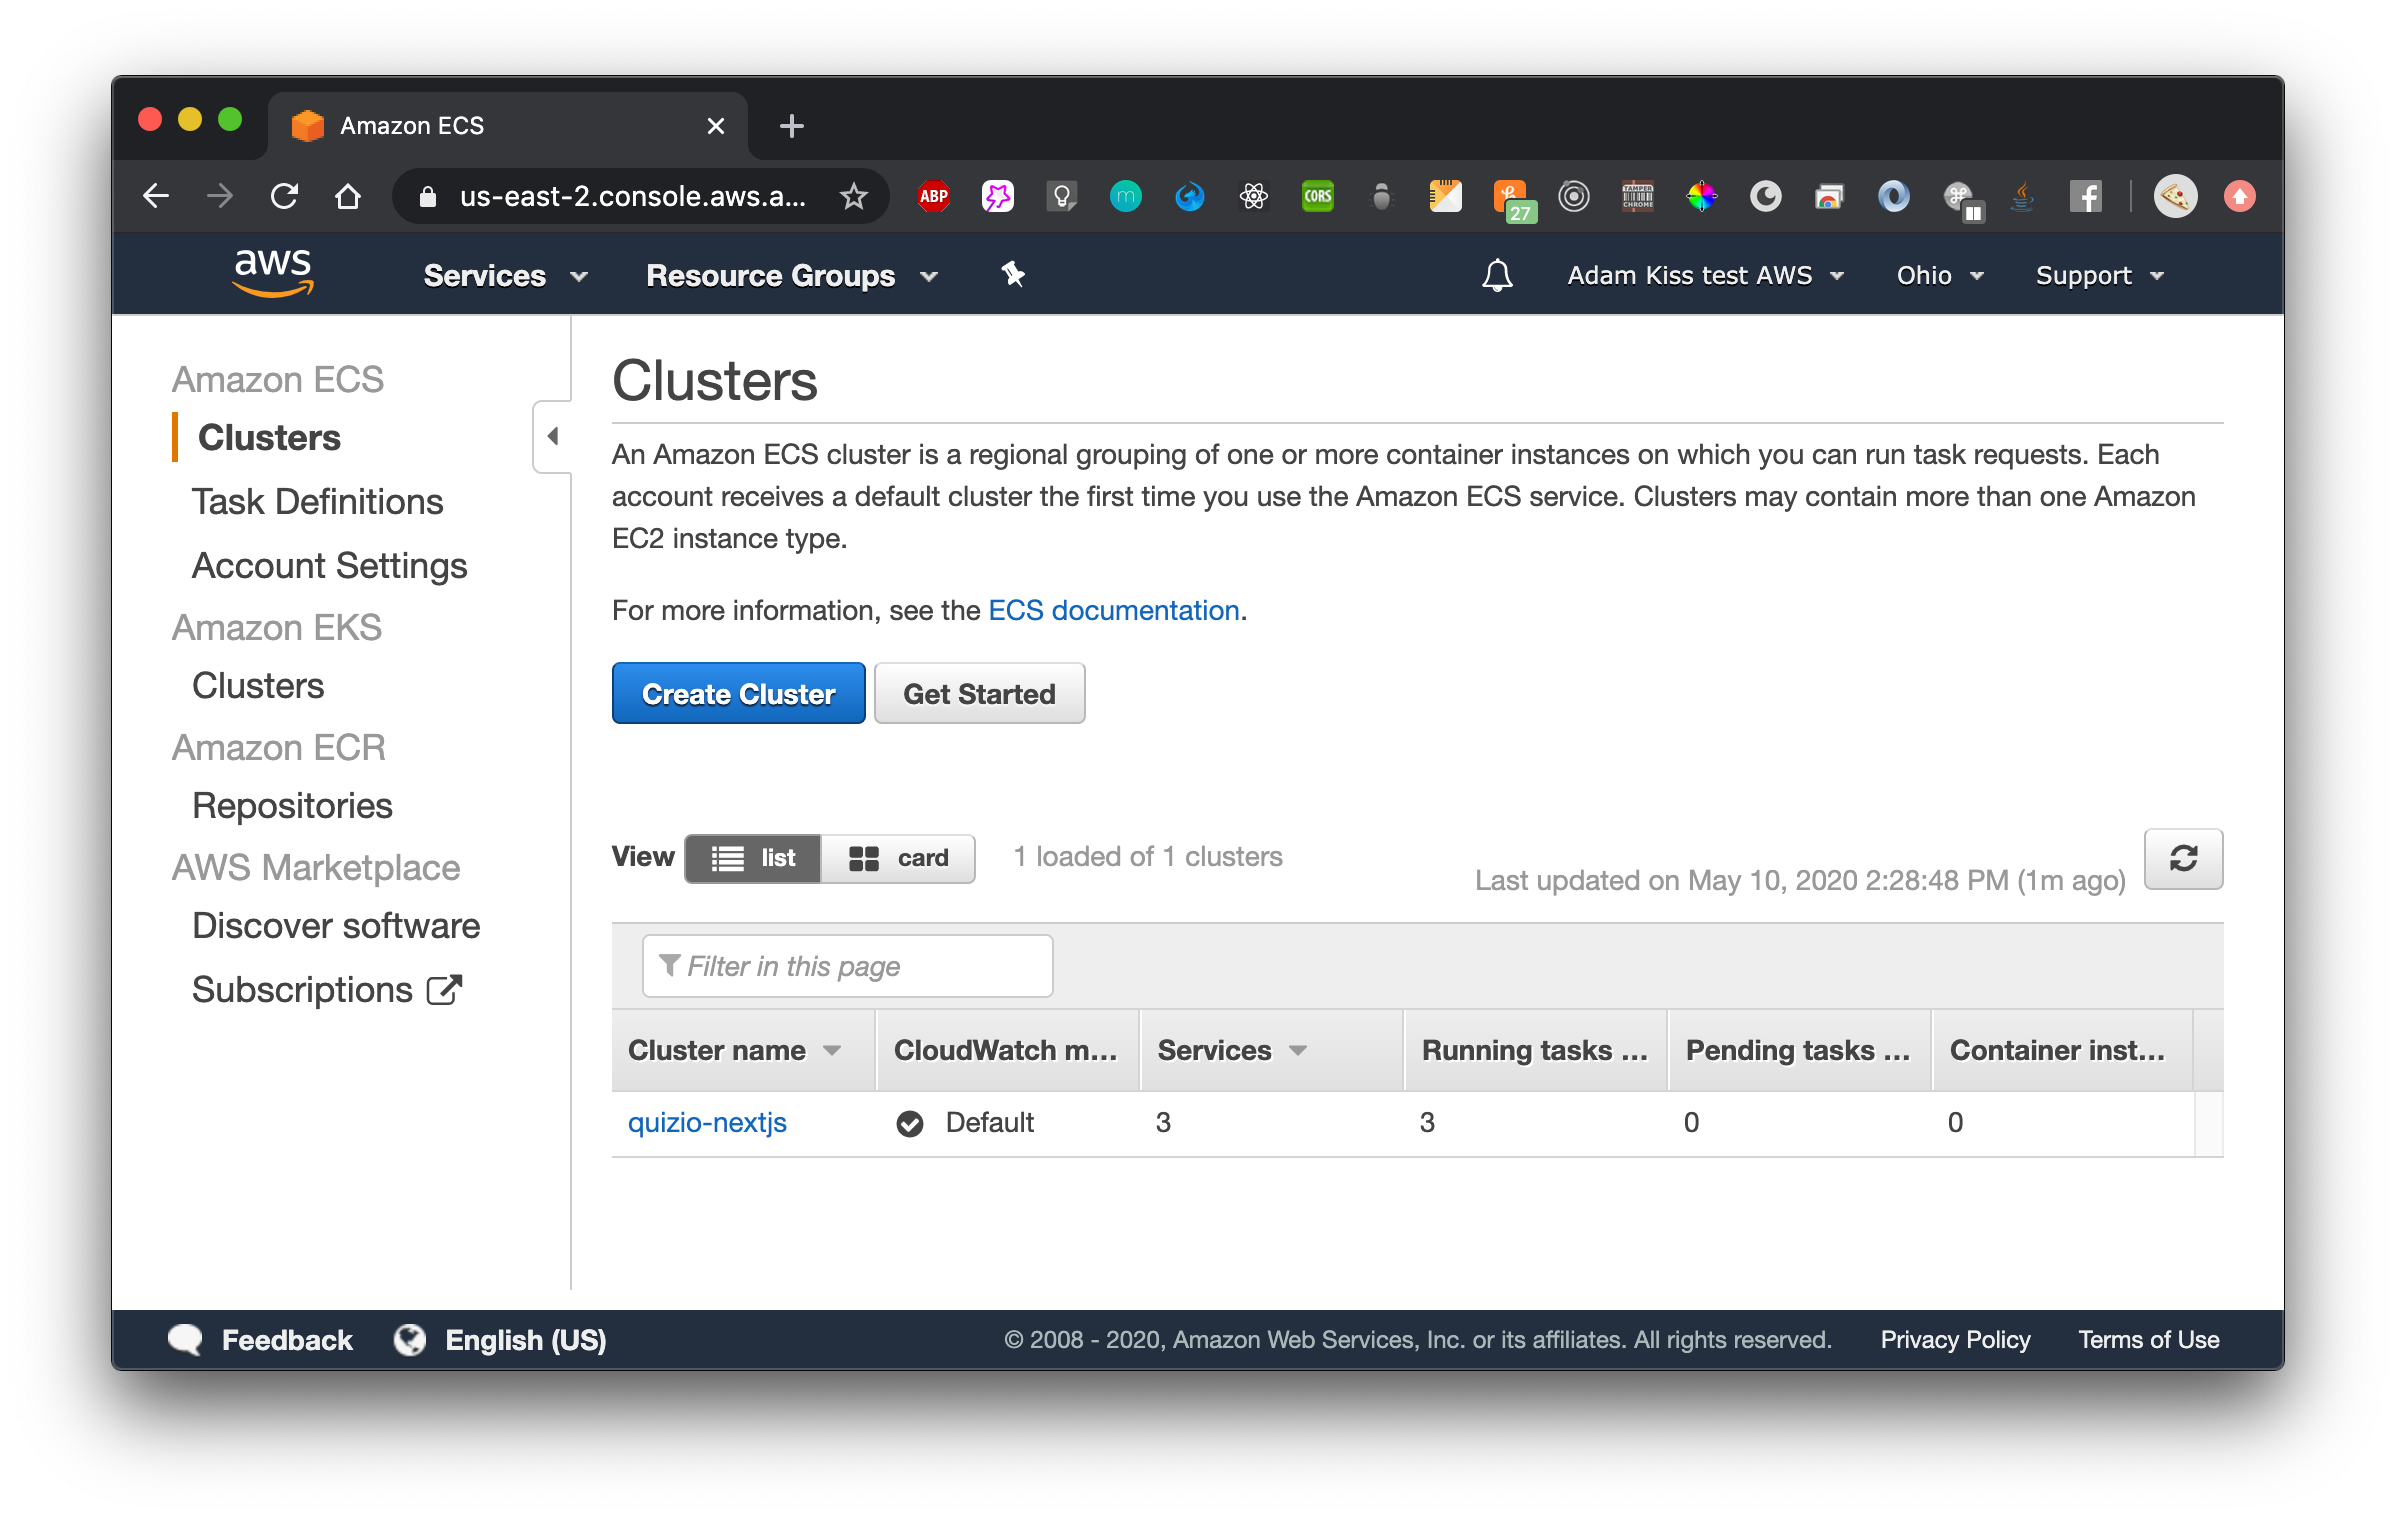Open Repositories under Amazon ECR
Screen dimensions: 2396x1518
(x=292, y=806)
